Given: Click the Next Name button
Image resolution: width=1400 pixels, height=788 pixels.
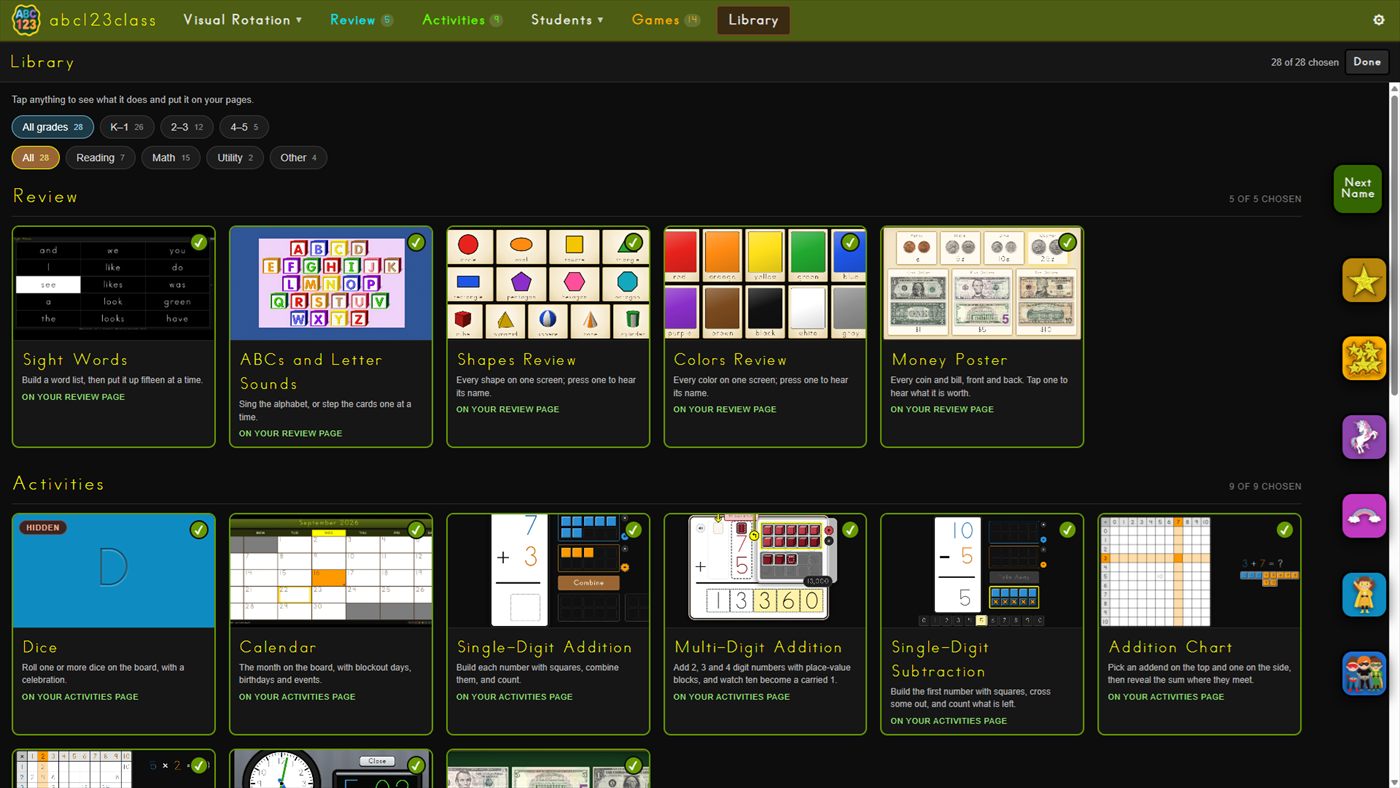Looking at the screenshot, I should pos(1358,188).
